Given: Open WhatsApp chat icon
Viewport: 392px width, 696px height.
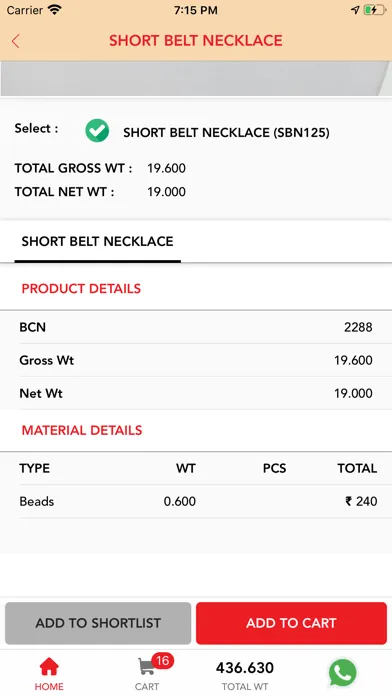Looking at the screenshot, I should pos(342,672).
